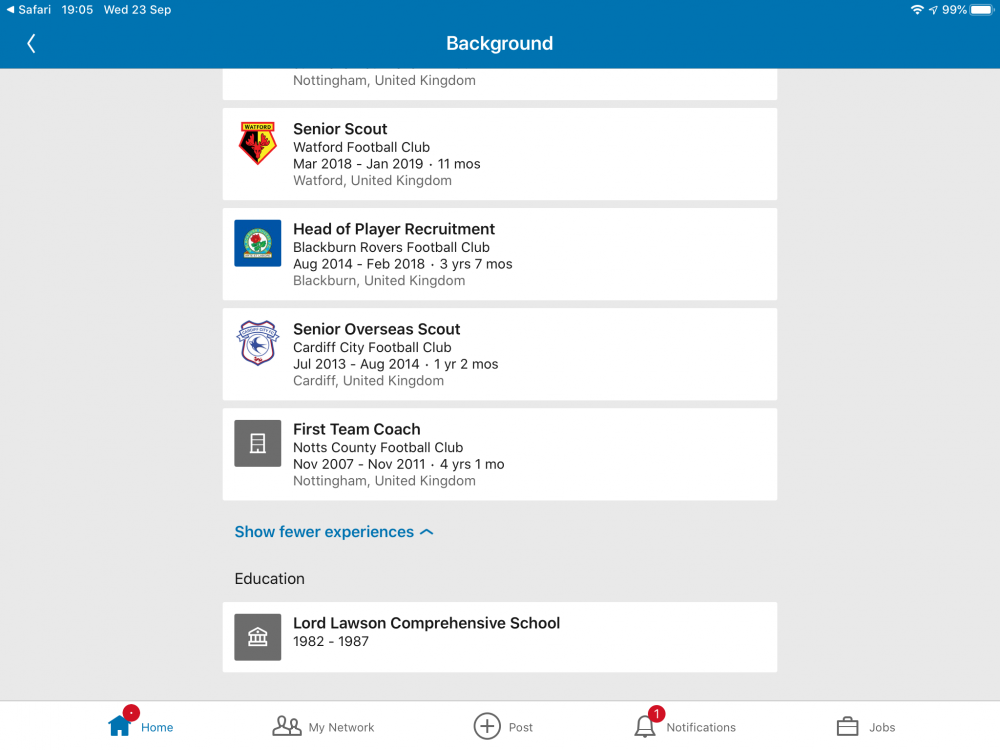
Task: Tap the Watford Football Club logo
Action: [x=257, y=143]
